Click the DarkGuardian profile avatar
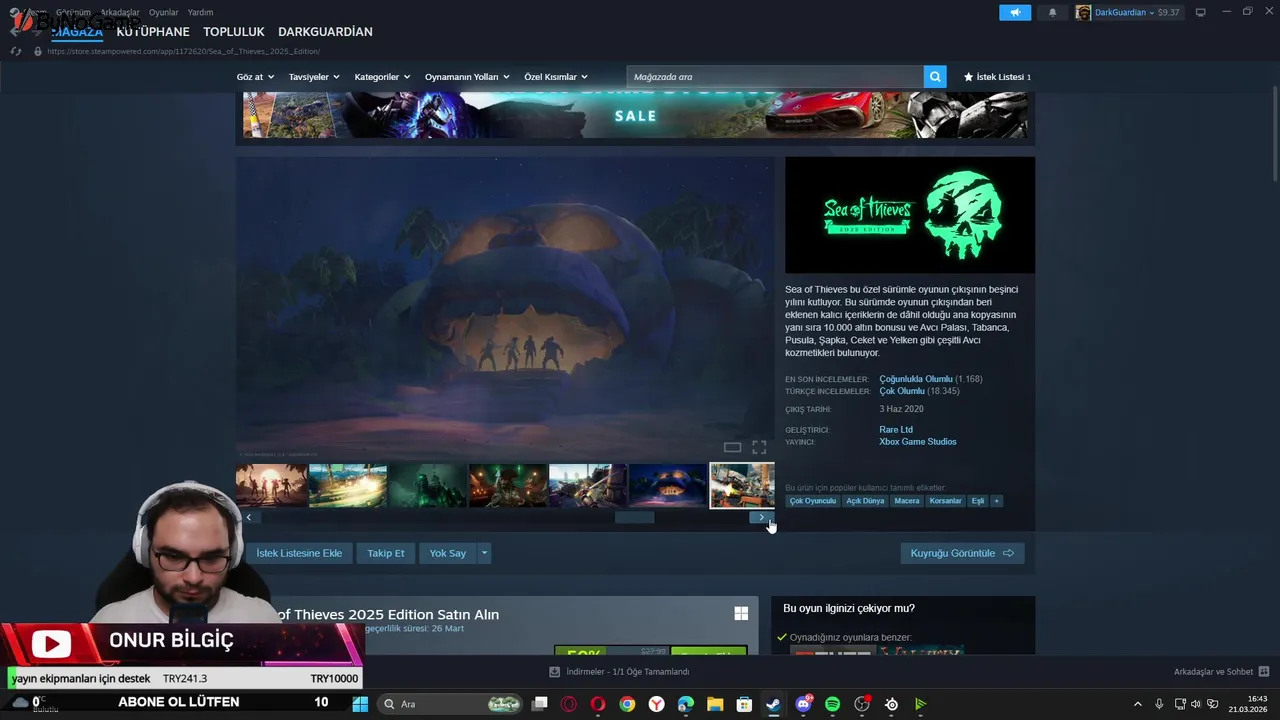The height and width of the screenshot is (720, 1280). tap(1083, 13)
